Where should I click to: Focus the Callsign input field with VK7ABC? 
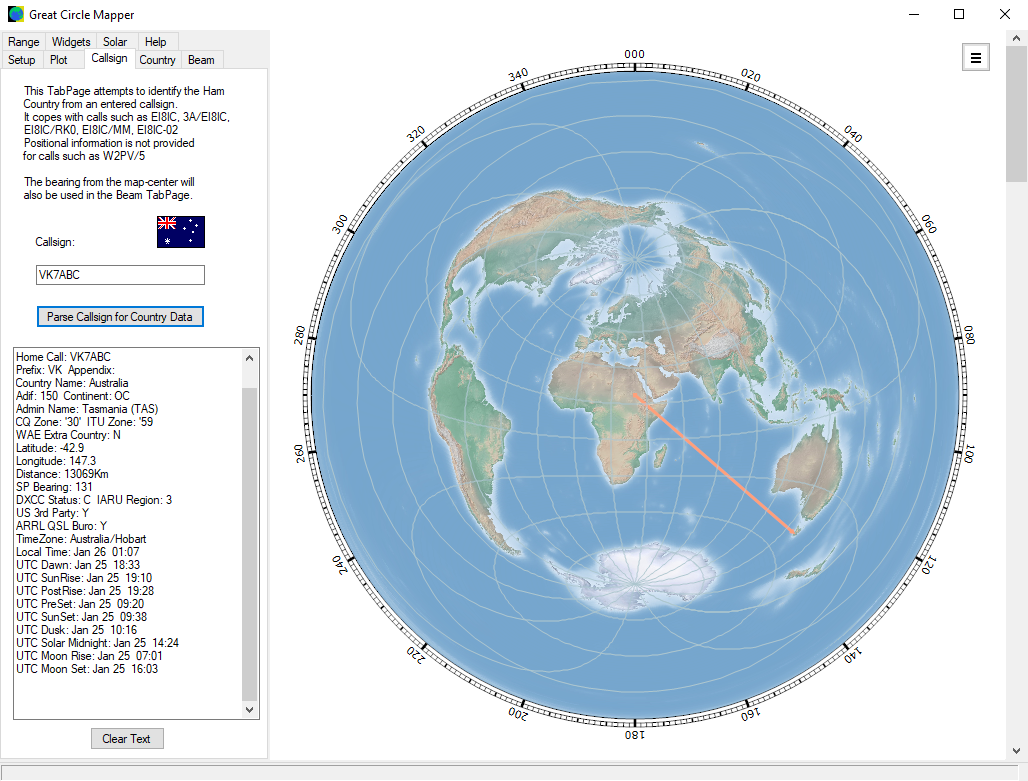pyautogui.click(x=120, y=275)
